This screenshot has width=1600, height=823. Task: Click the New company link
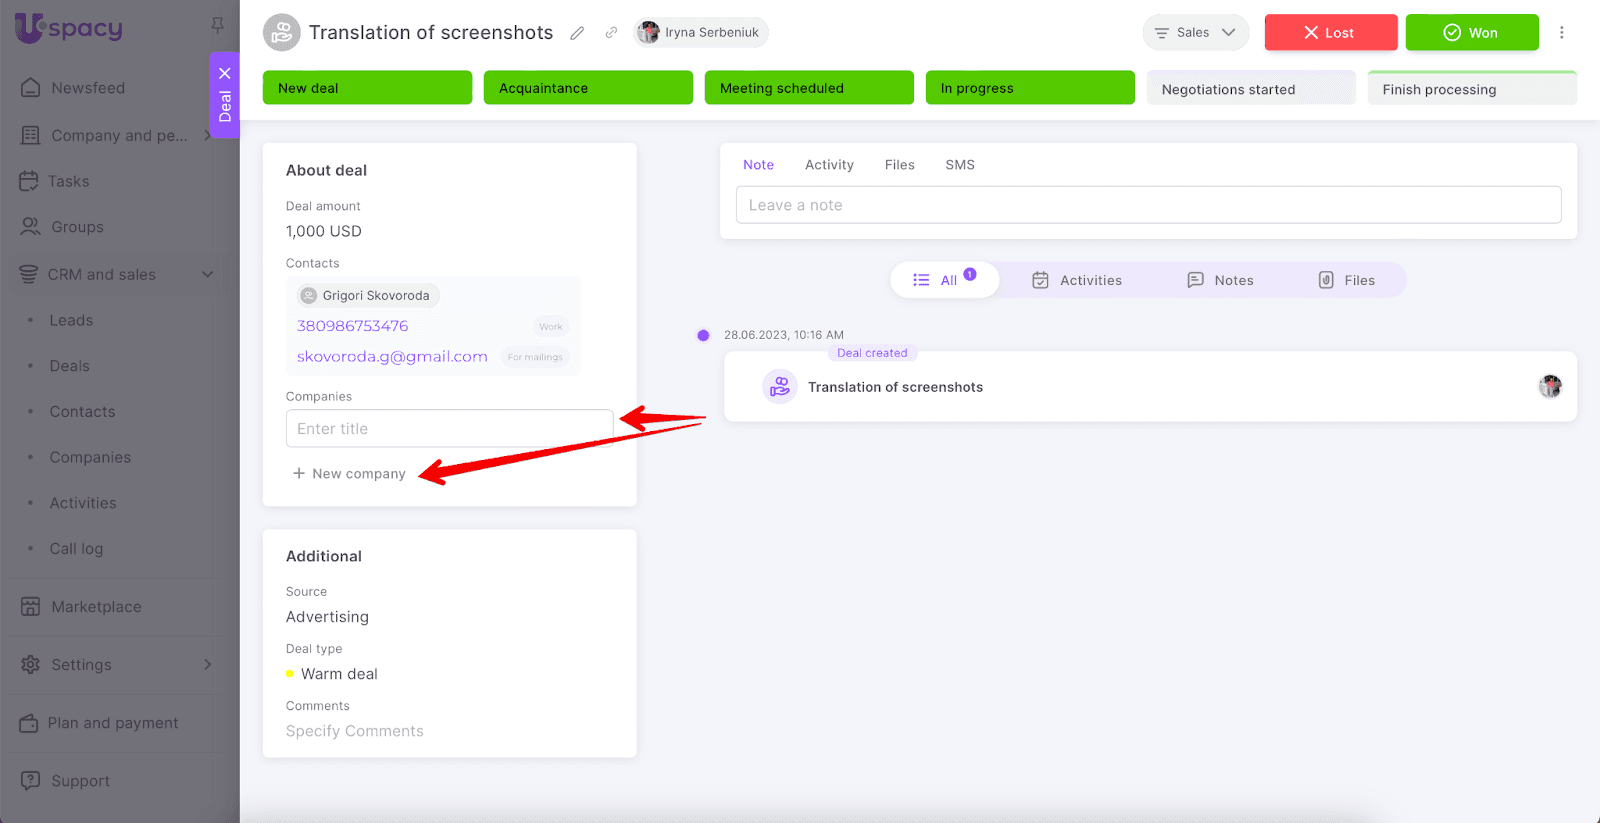[x=349, y=474]
